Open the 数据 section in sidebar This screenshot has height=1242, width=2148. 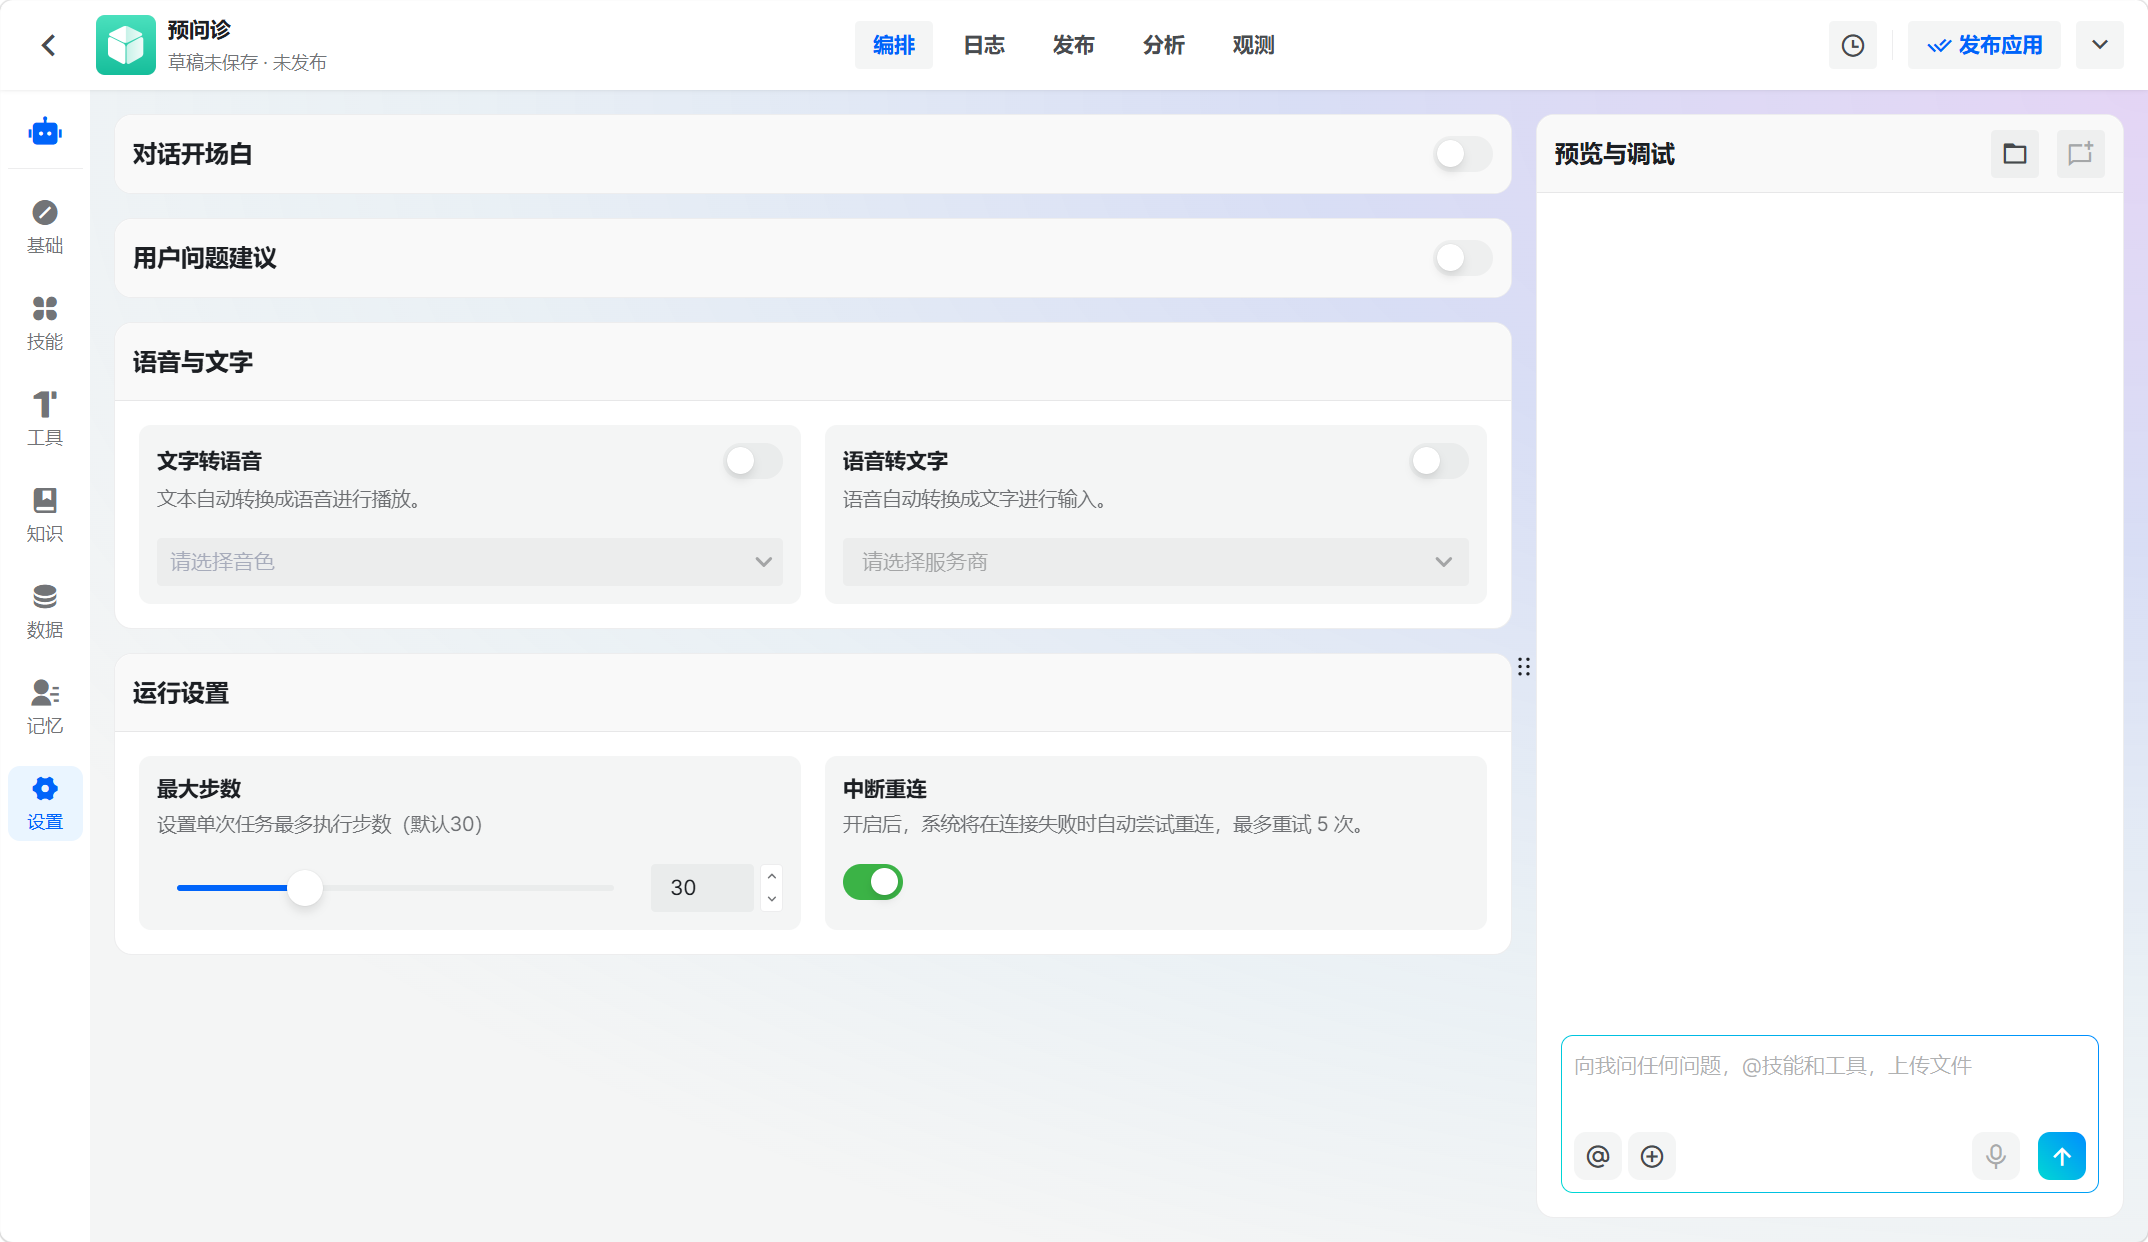coord(45,611)
